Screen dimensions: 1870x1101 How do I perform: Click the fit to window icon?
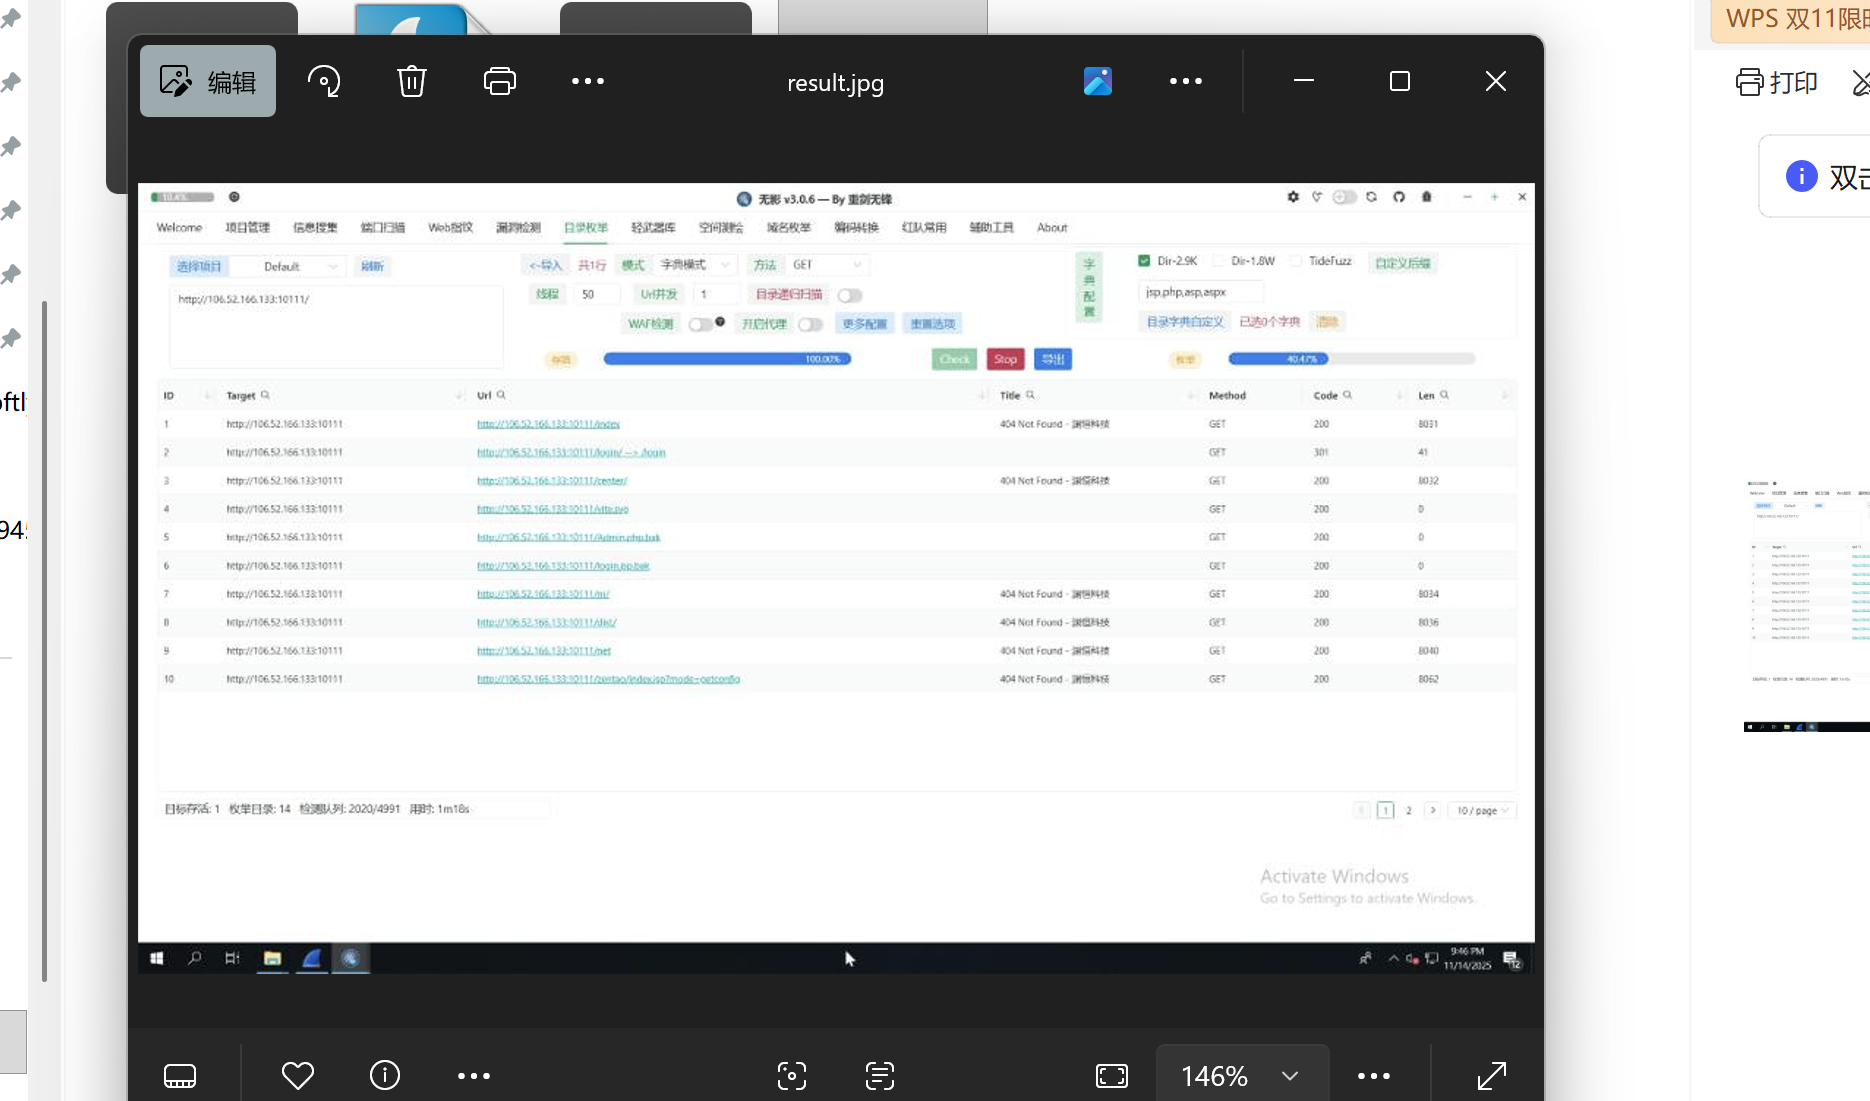click(x=1112, y=1076)
